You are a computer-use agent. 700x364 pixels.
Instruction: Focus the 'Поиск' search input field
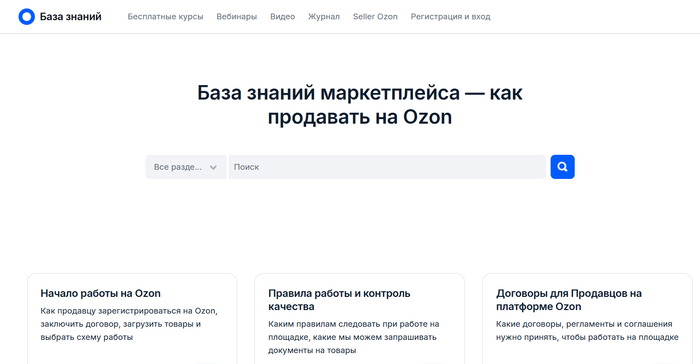click(x=387, y=167)
